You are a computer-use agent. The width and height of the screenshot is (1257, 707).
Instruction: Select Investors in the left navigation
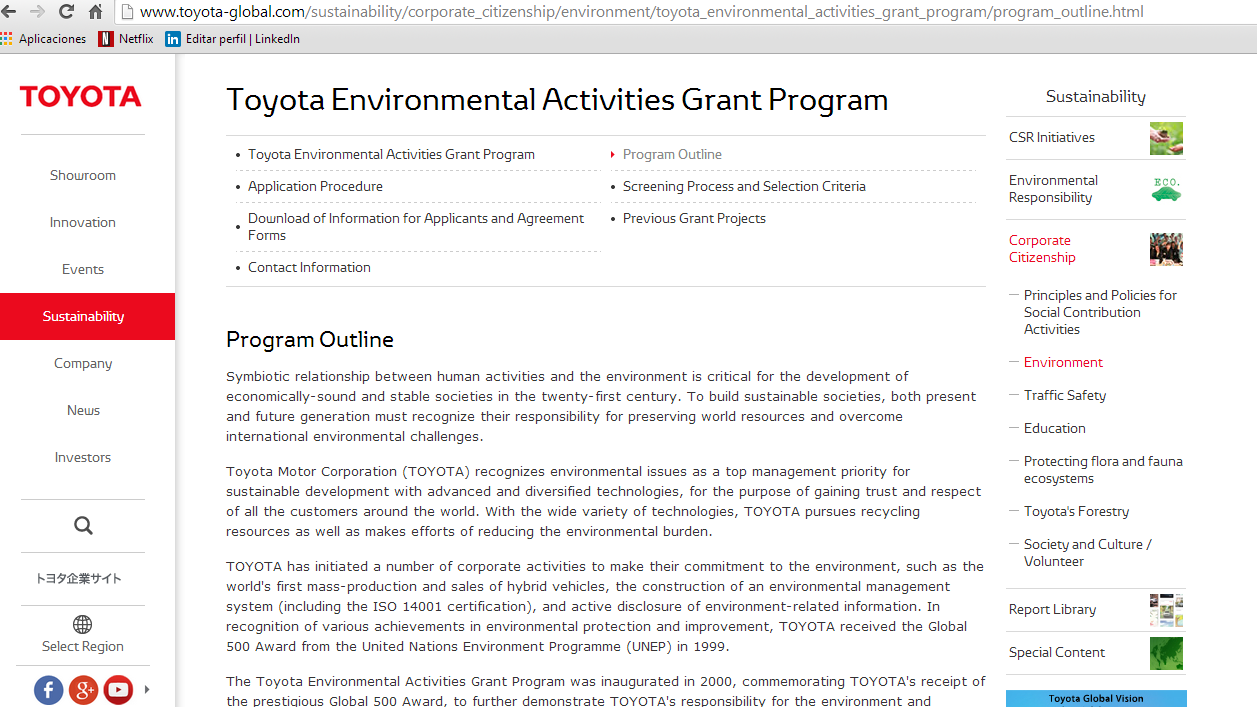[x=83, y=457]
